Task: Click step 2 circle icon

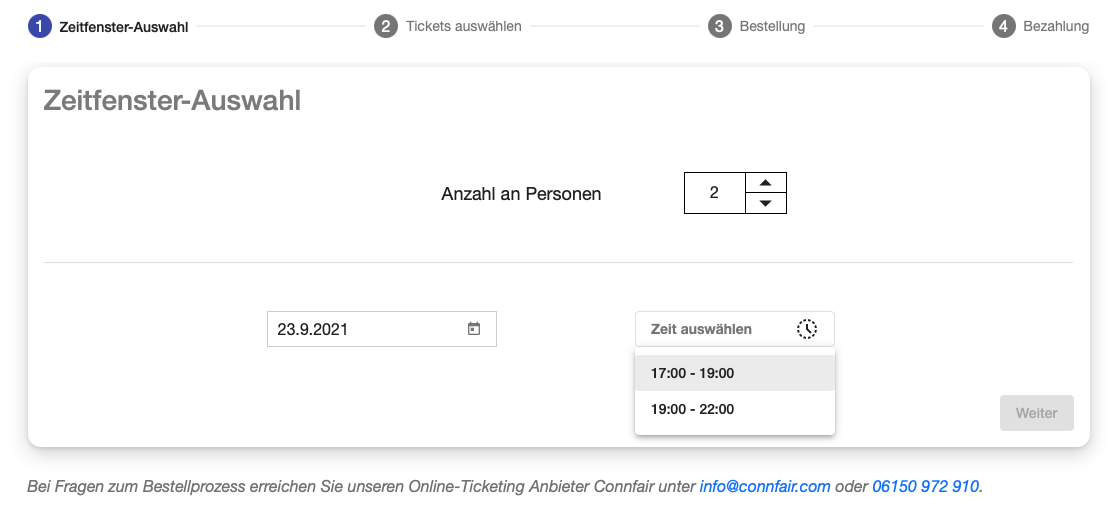Action: pyautogui.click(x=385, y=26)
